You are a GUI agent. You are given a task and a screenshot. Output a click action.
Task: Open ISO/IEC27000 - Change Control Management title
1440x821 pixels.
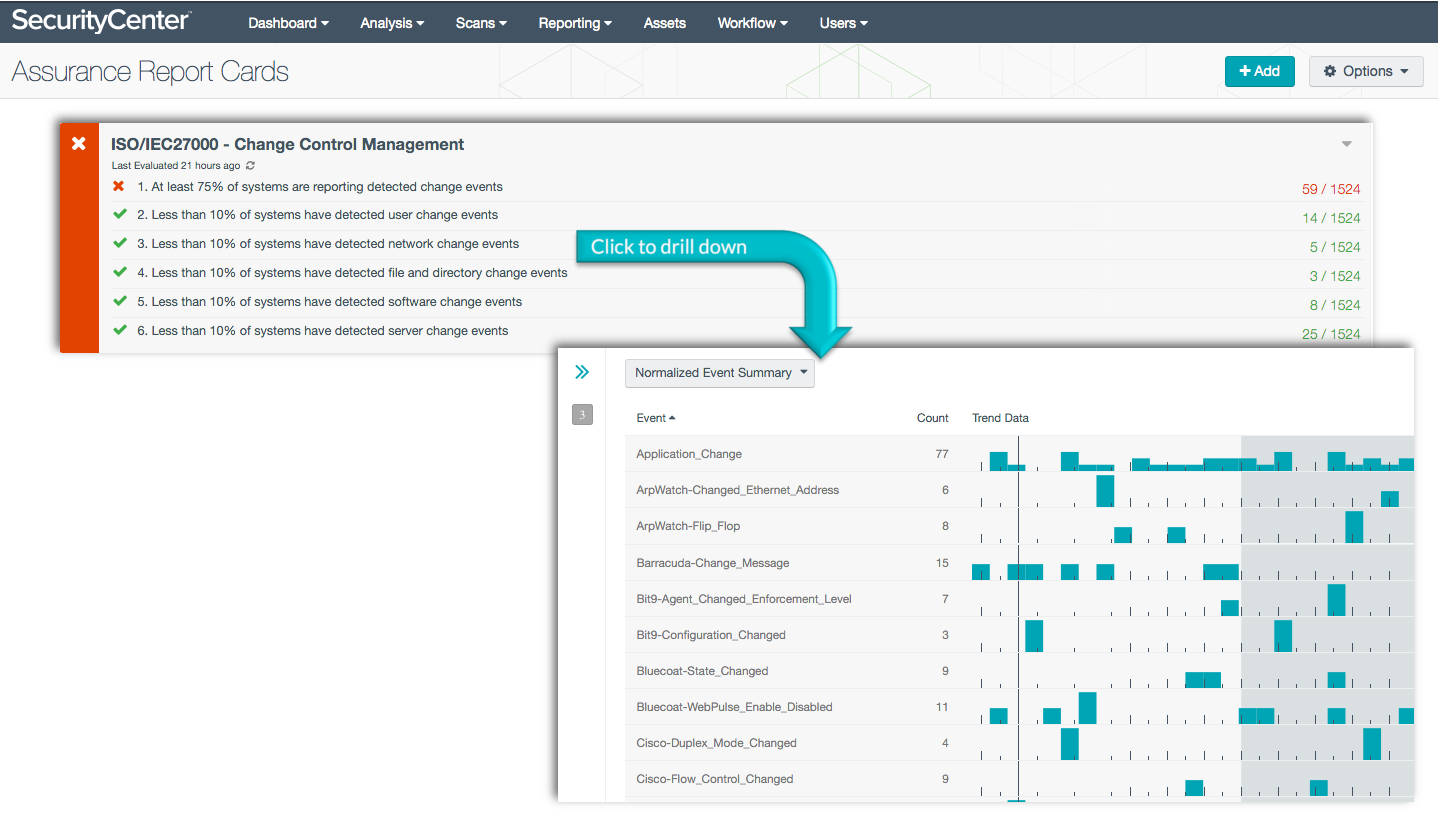(288, 144)
